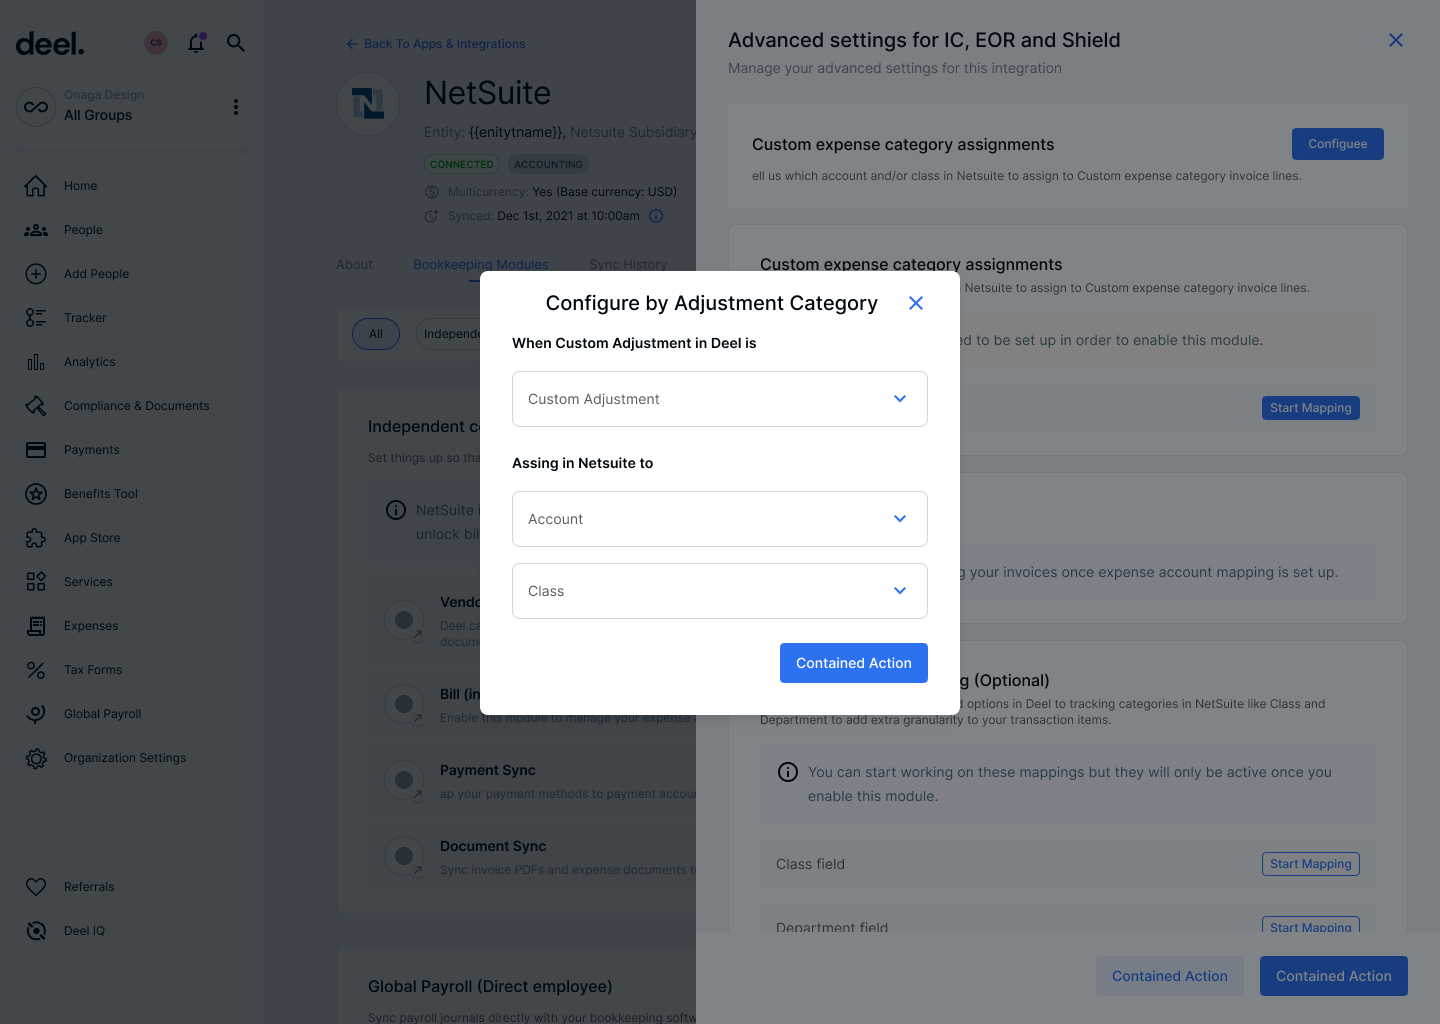Open Payments in sidebar menu
1440x1024 pixels.
pos(92,450)
